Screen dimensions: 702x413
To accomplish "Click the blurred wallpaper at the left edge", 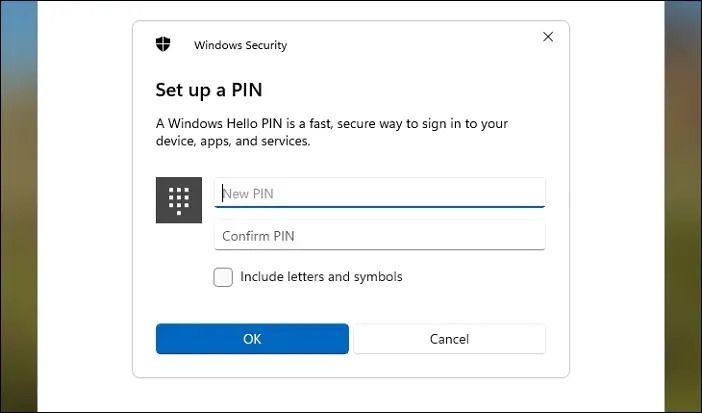I will pyautogui.click(x=17, y=200).
